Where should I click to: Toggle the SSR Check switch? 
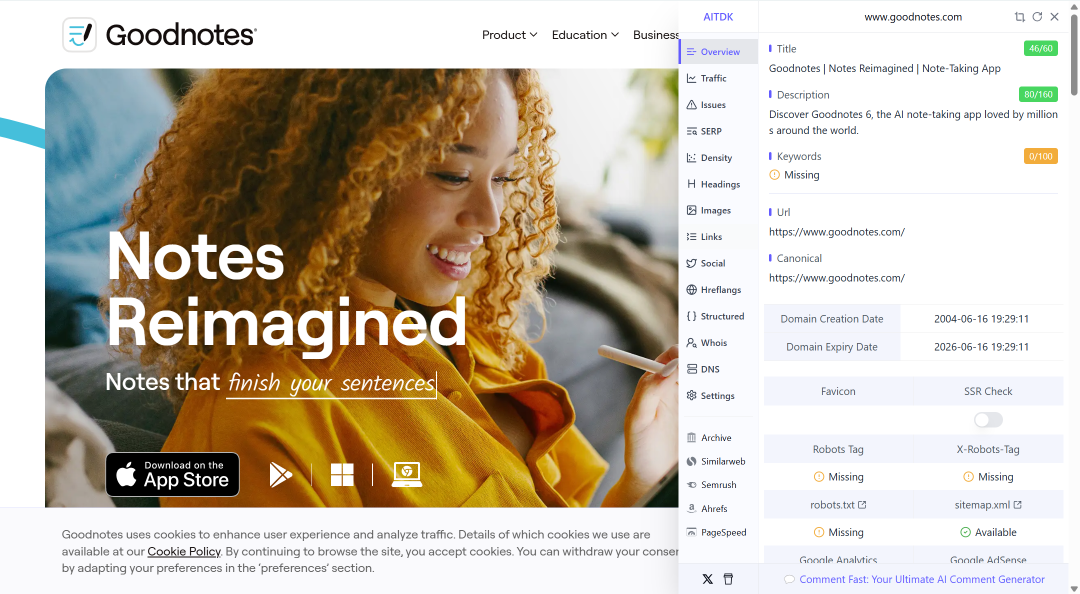point(988,420)
